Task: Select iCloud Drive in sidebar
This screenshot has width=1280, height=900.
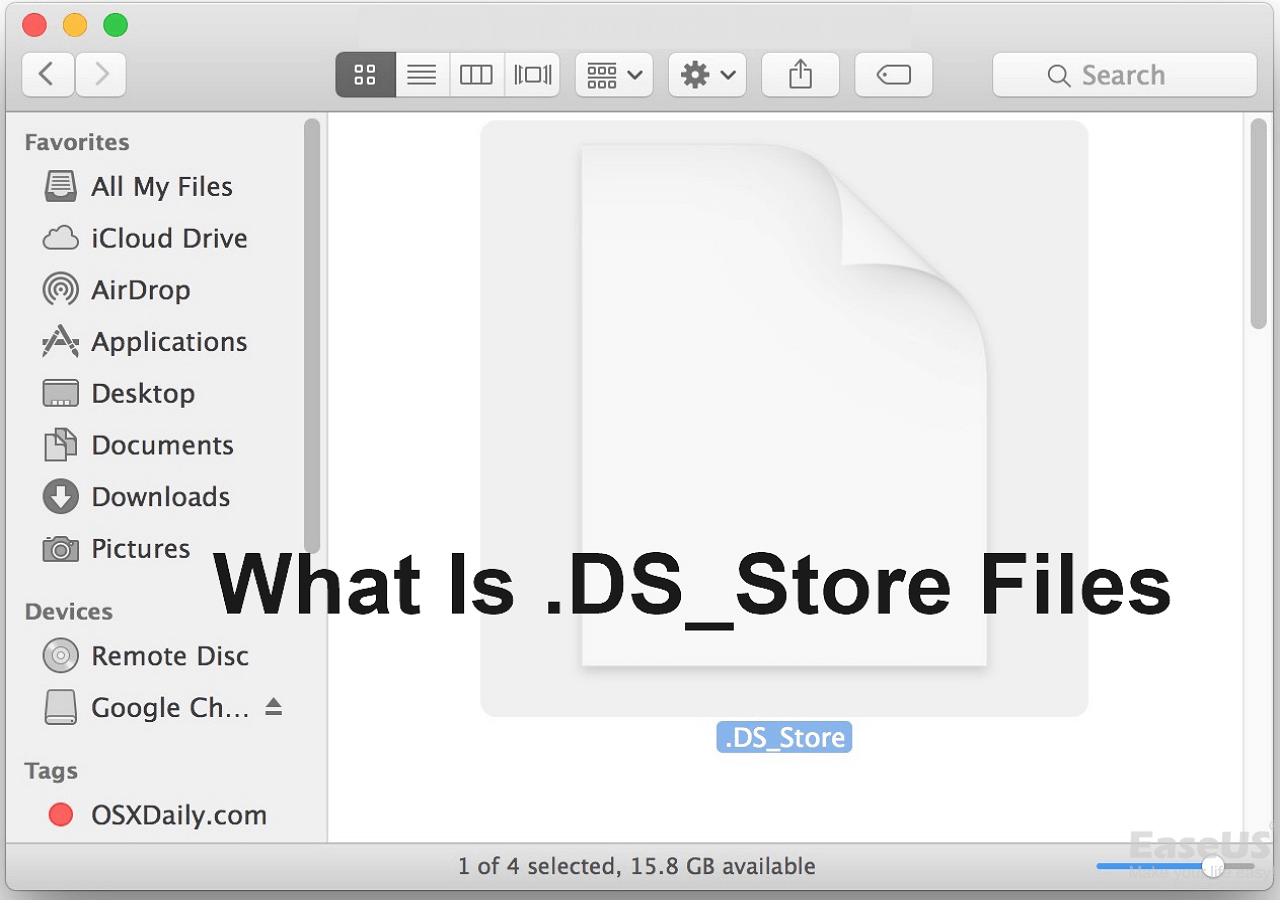Action: (x=168, y=239)
